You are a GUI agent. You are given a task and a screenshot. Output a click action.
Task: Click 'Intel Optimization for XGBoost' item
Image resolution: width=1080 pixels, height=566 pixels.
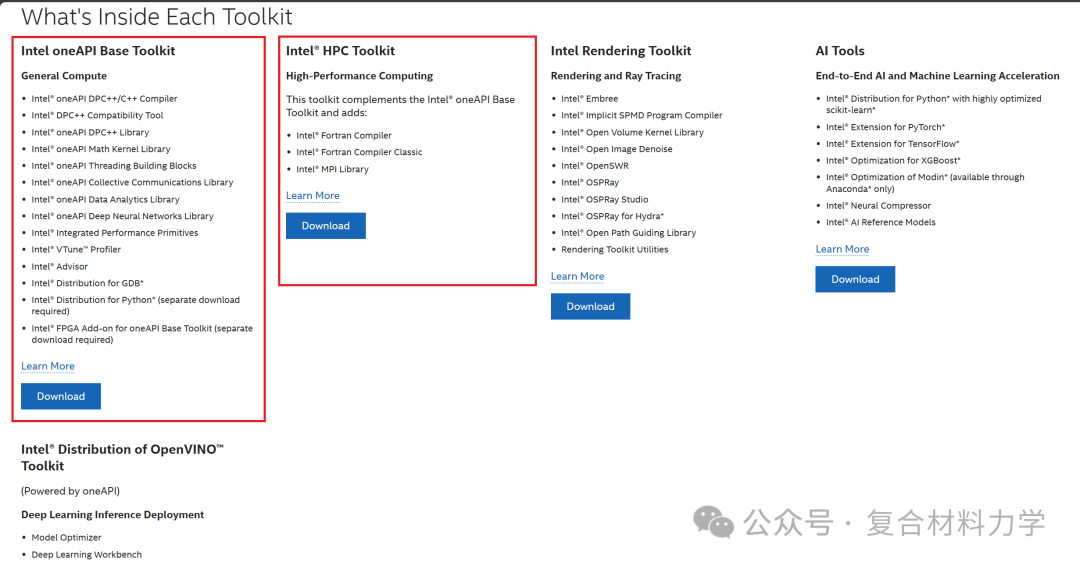tap(893, 160)
